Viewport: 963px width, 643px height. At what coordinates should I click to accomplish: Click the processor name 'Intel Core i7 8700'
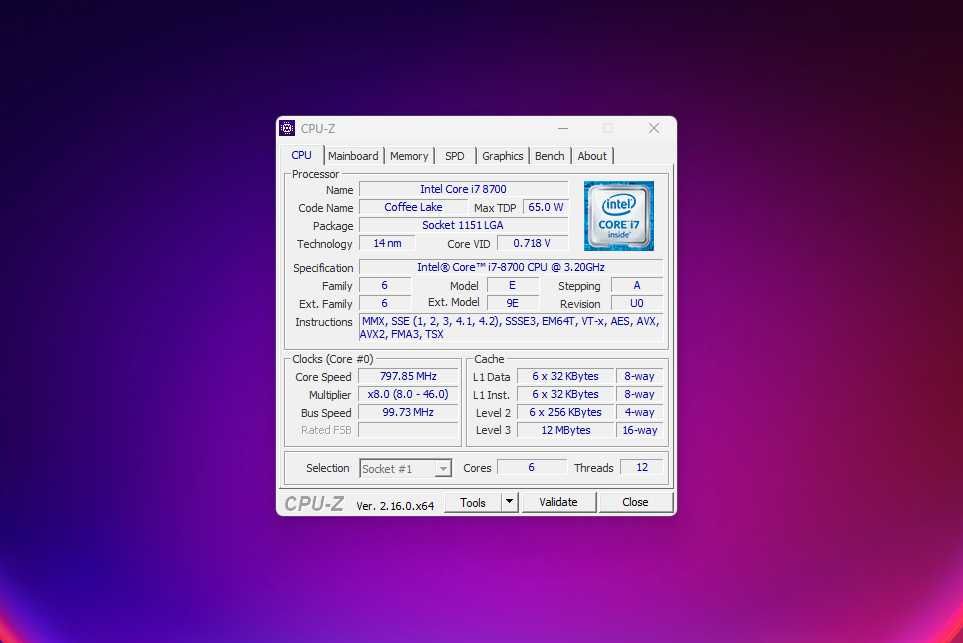463,189
